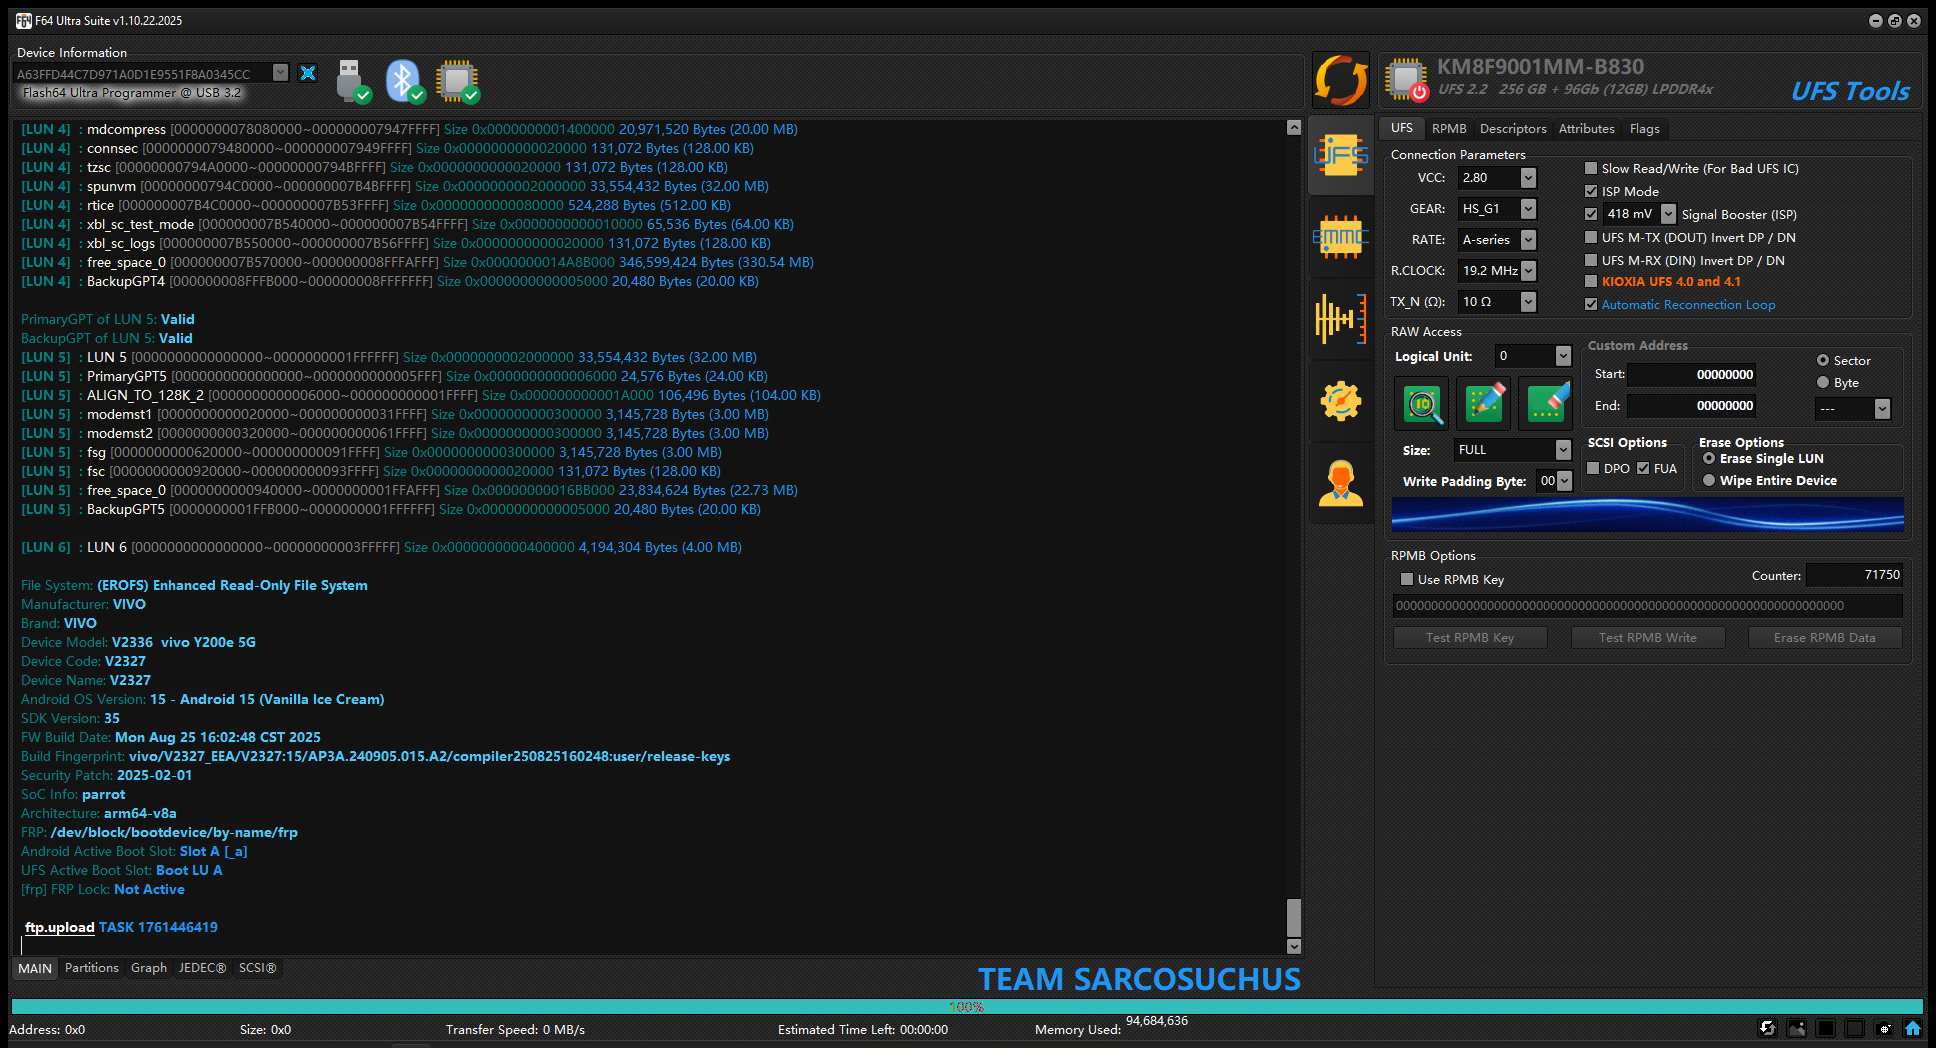Open the Partitions tab at bottom

pos(91,968)
